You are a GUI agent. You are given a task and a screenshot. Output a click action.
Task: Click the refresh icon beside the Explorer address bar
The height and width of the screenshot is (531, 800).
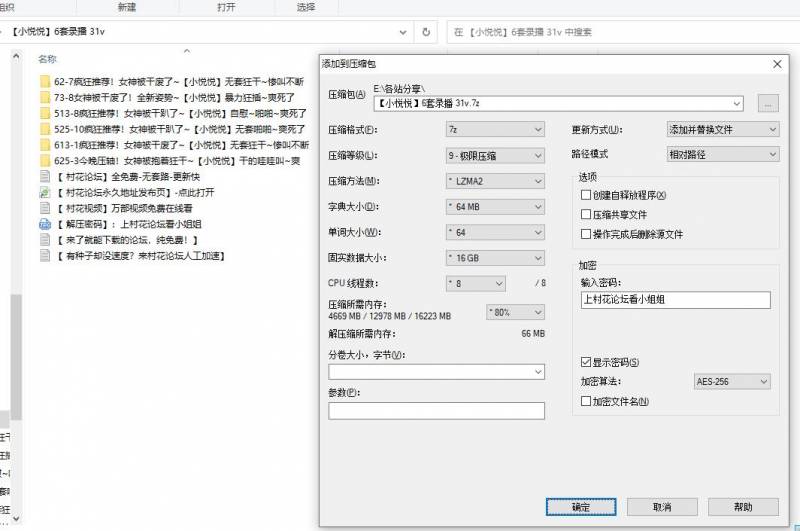click(x=427, y=32)
